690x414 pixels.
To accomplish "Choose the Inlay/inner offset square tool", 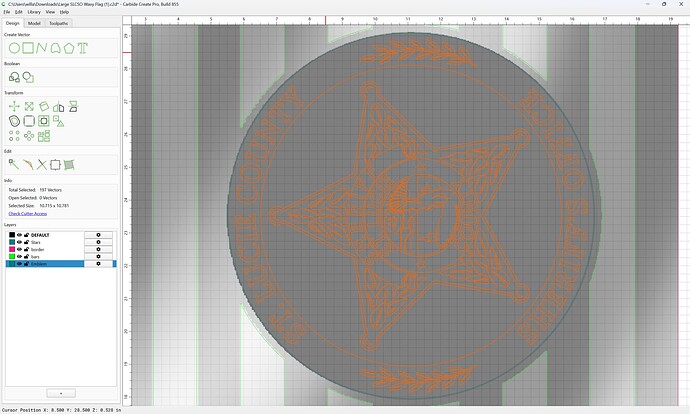I will [44, 121].
